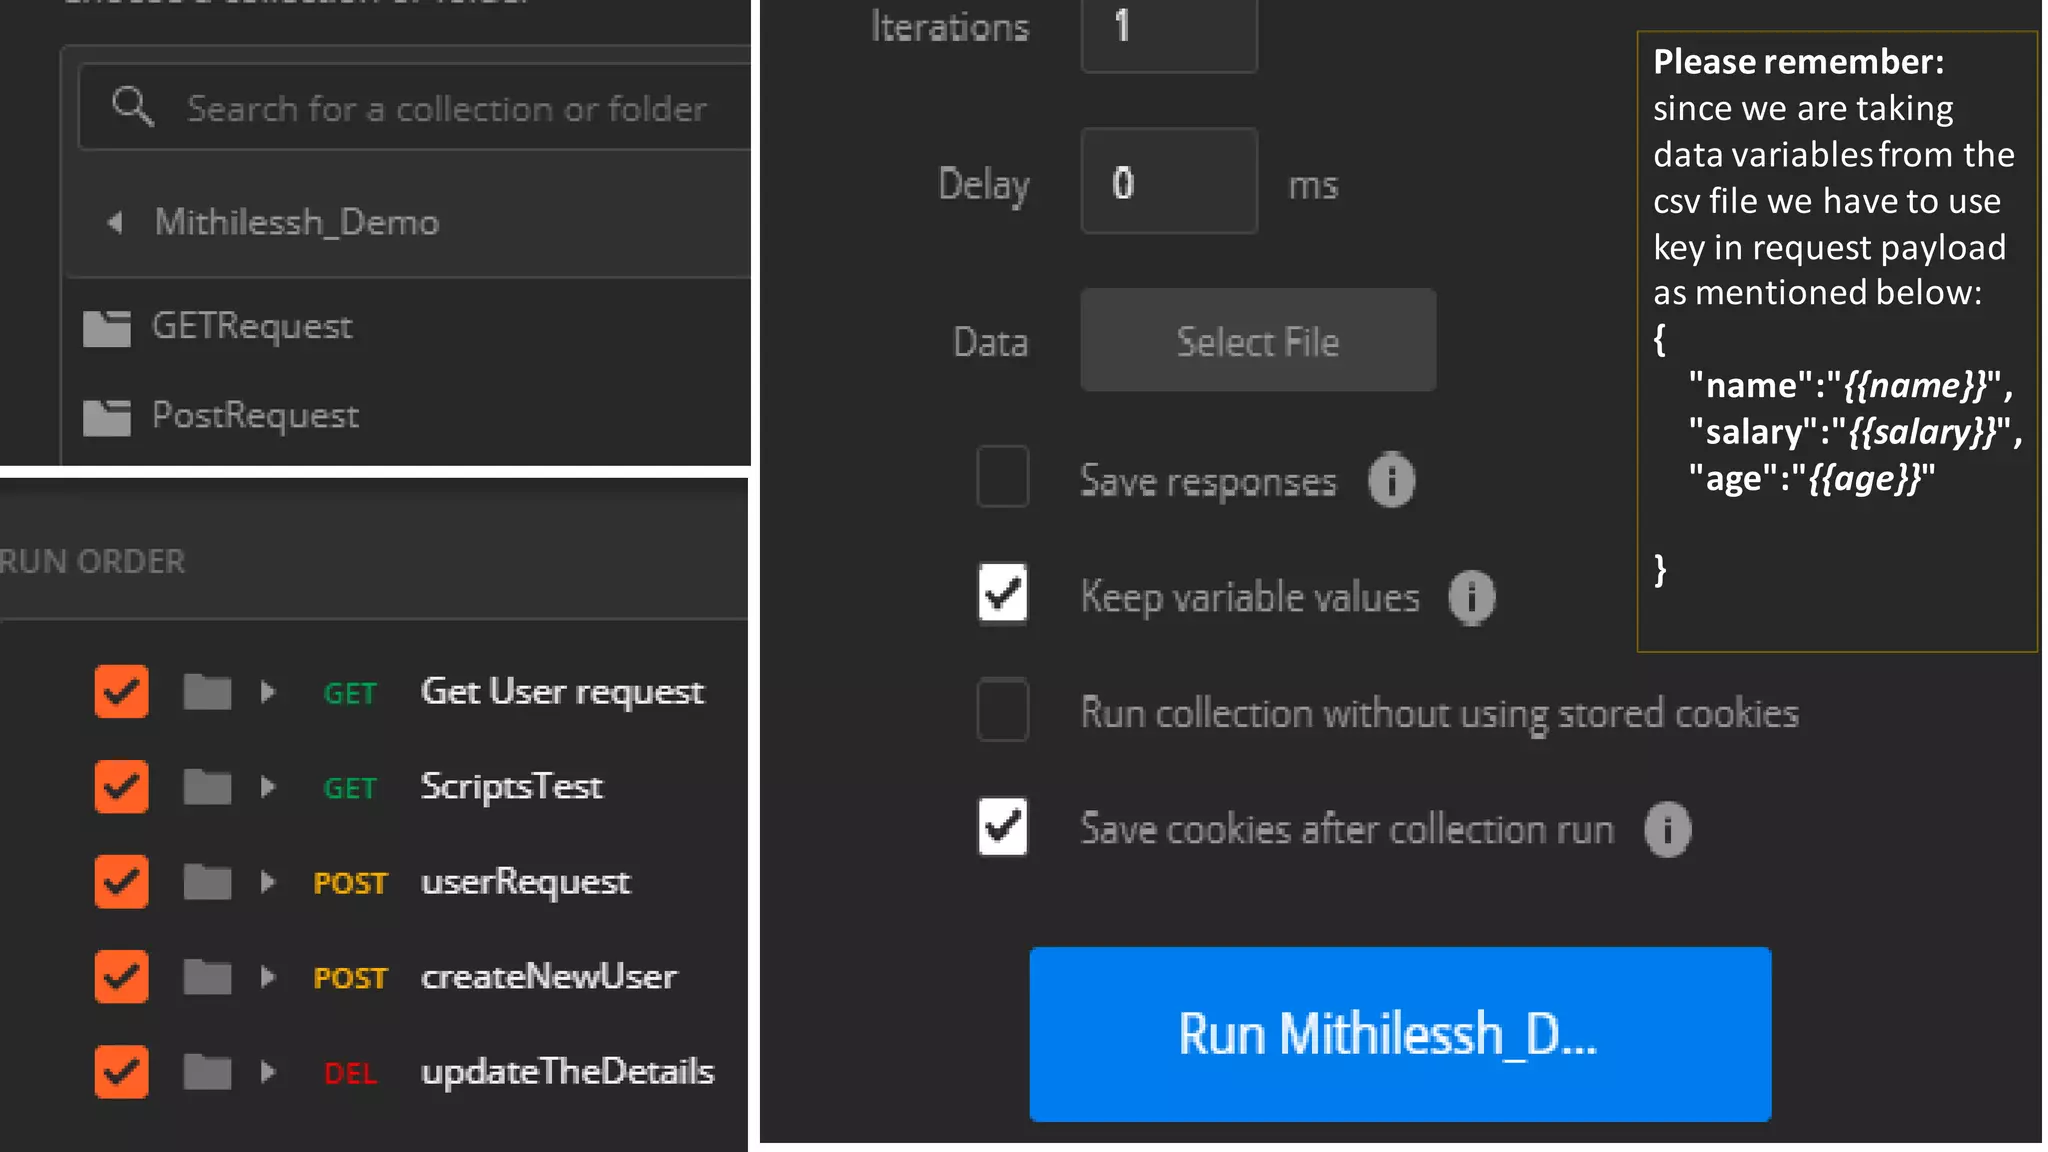The width and height of the screenshot is (2048, 1152).
Task: Expand the createNewUser request arrow
Action: point(267,977)
